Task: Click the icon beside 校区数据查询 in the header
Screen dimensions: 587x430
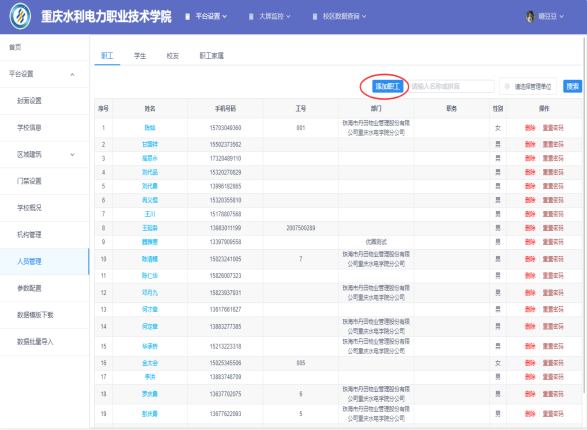Action: coord(315,16)
